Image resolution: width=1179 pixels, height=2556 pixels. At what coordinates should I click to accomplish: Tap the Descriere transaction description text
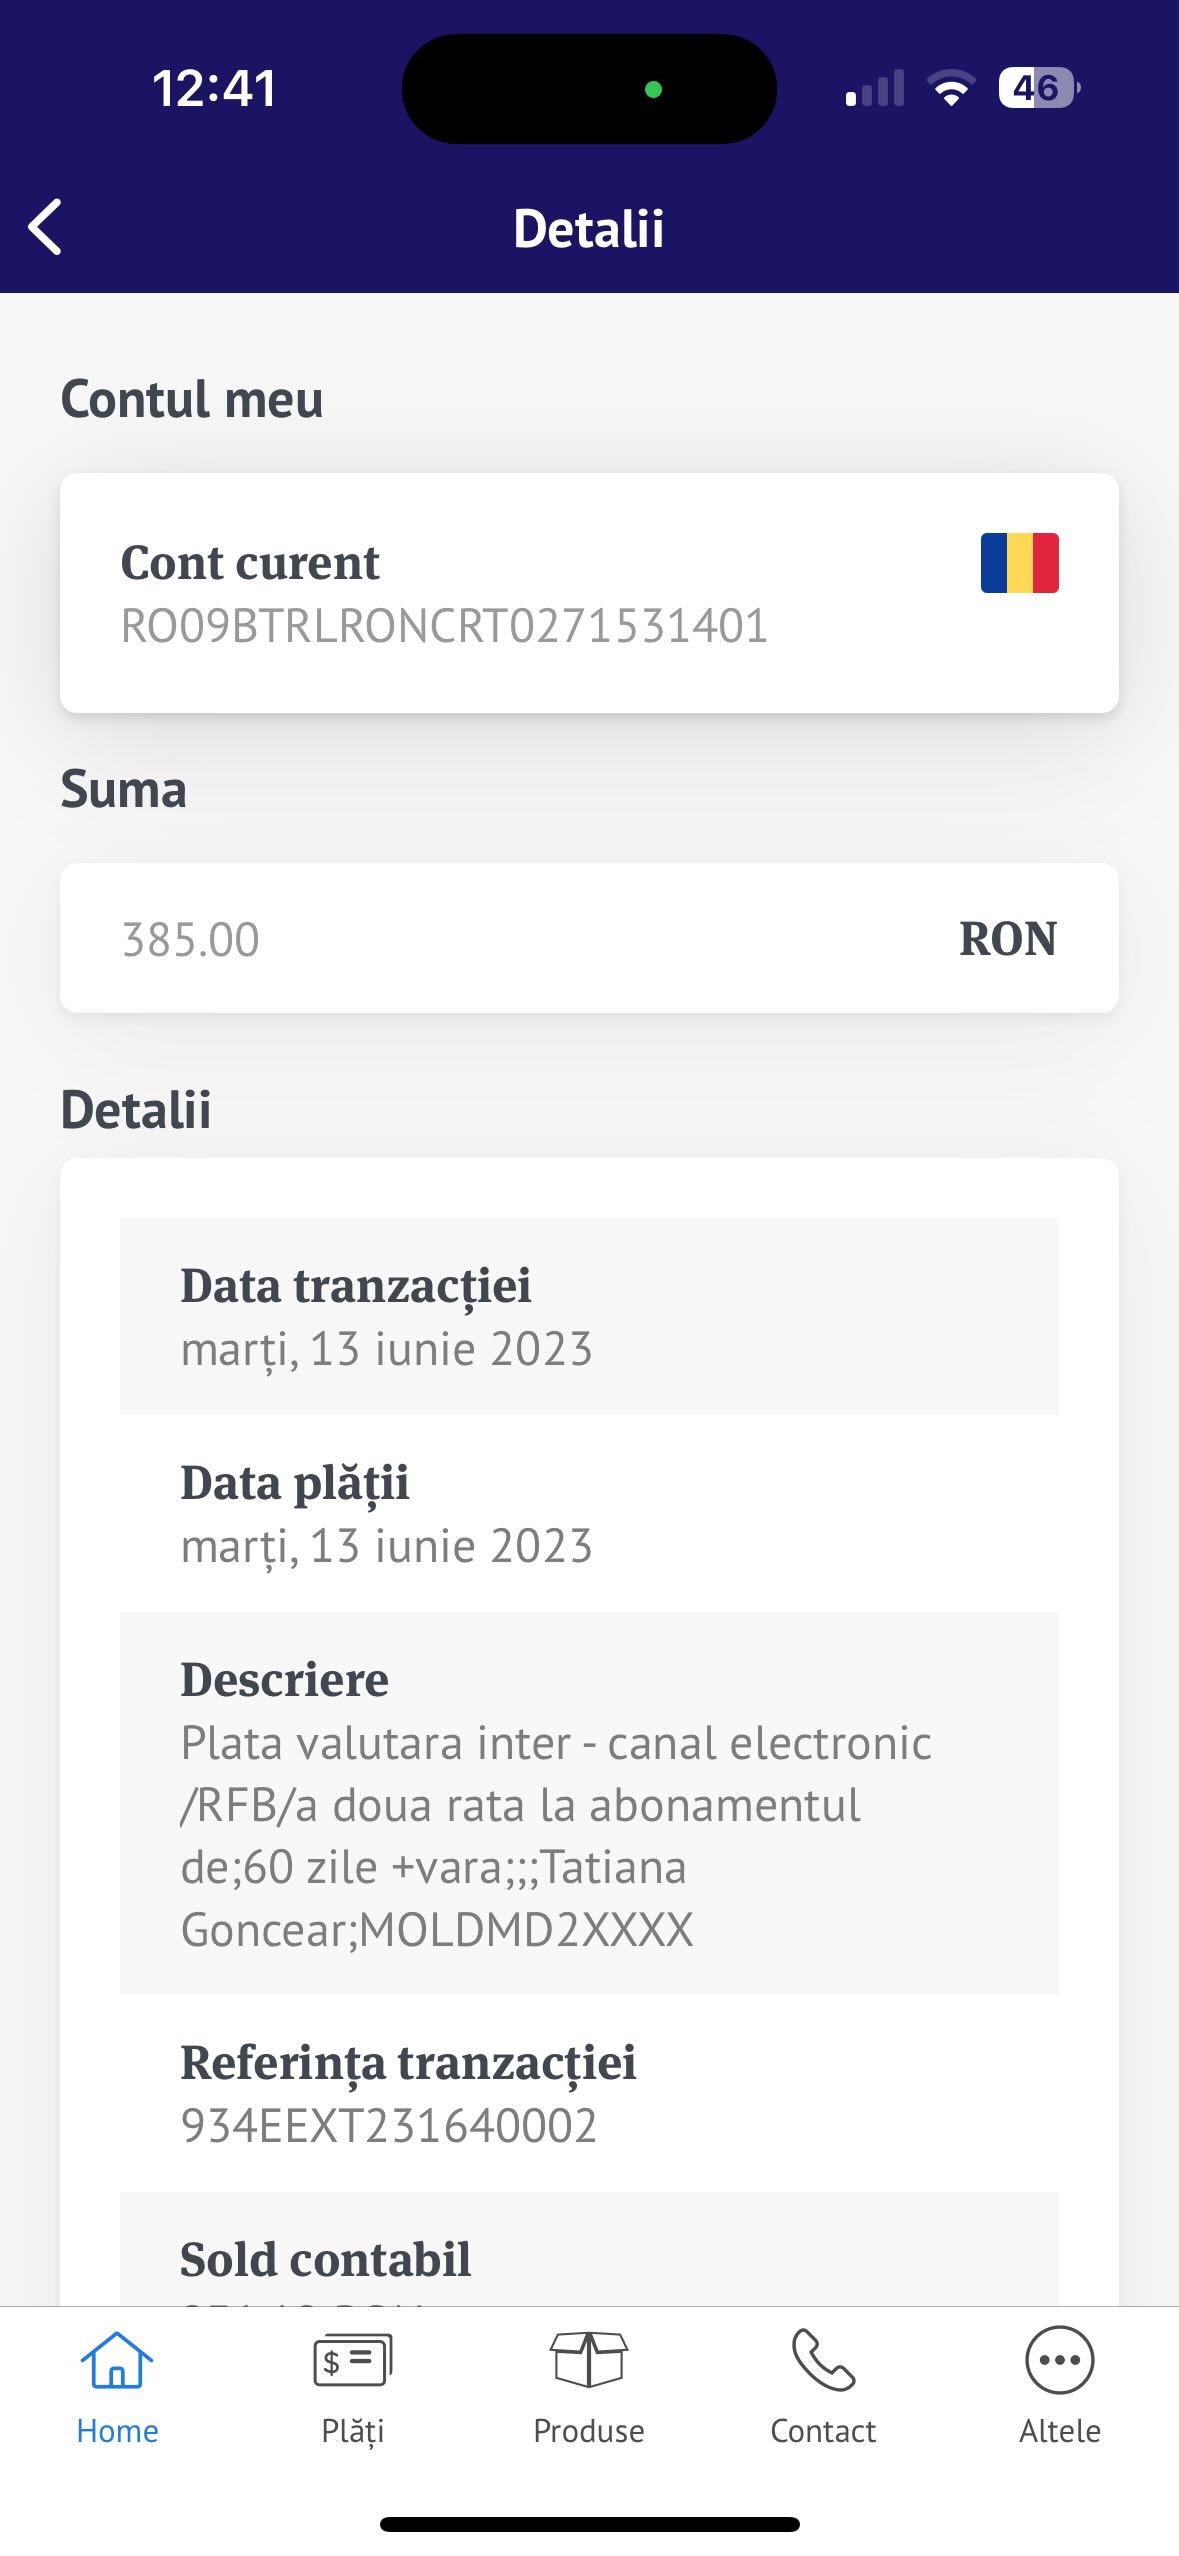pyautogui.click(x=556, y=1836)
